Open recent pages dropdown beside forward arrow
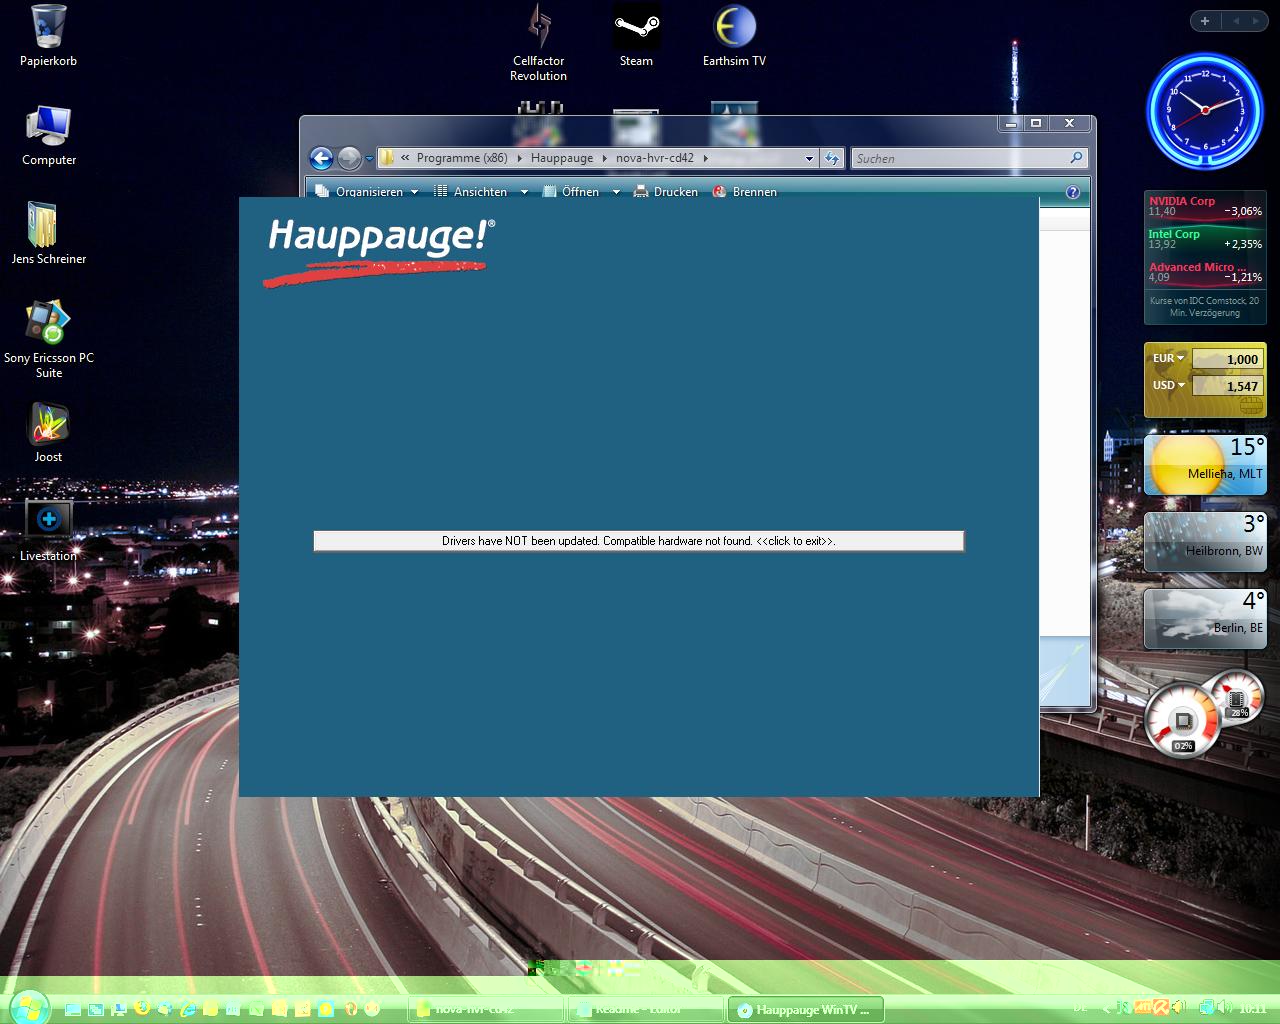 coord(369,158)
